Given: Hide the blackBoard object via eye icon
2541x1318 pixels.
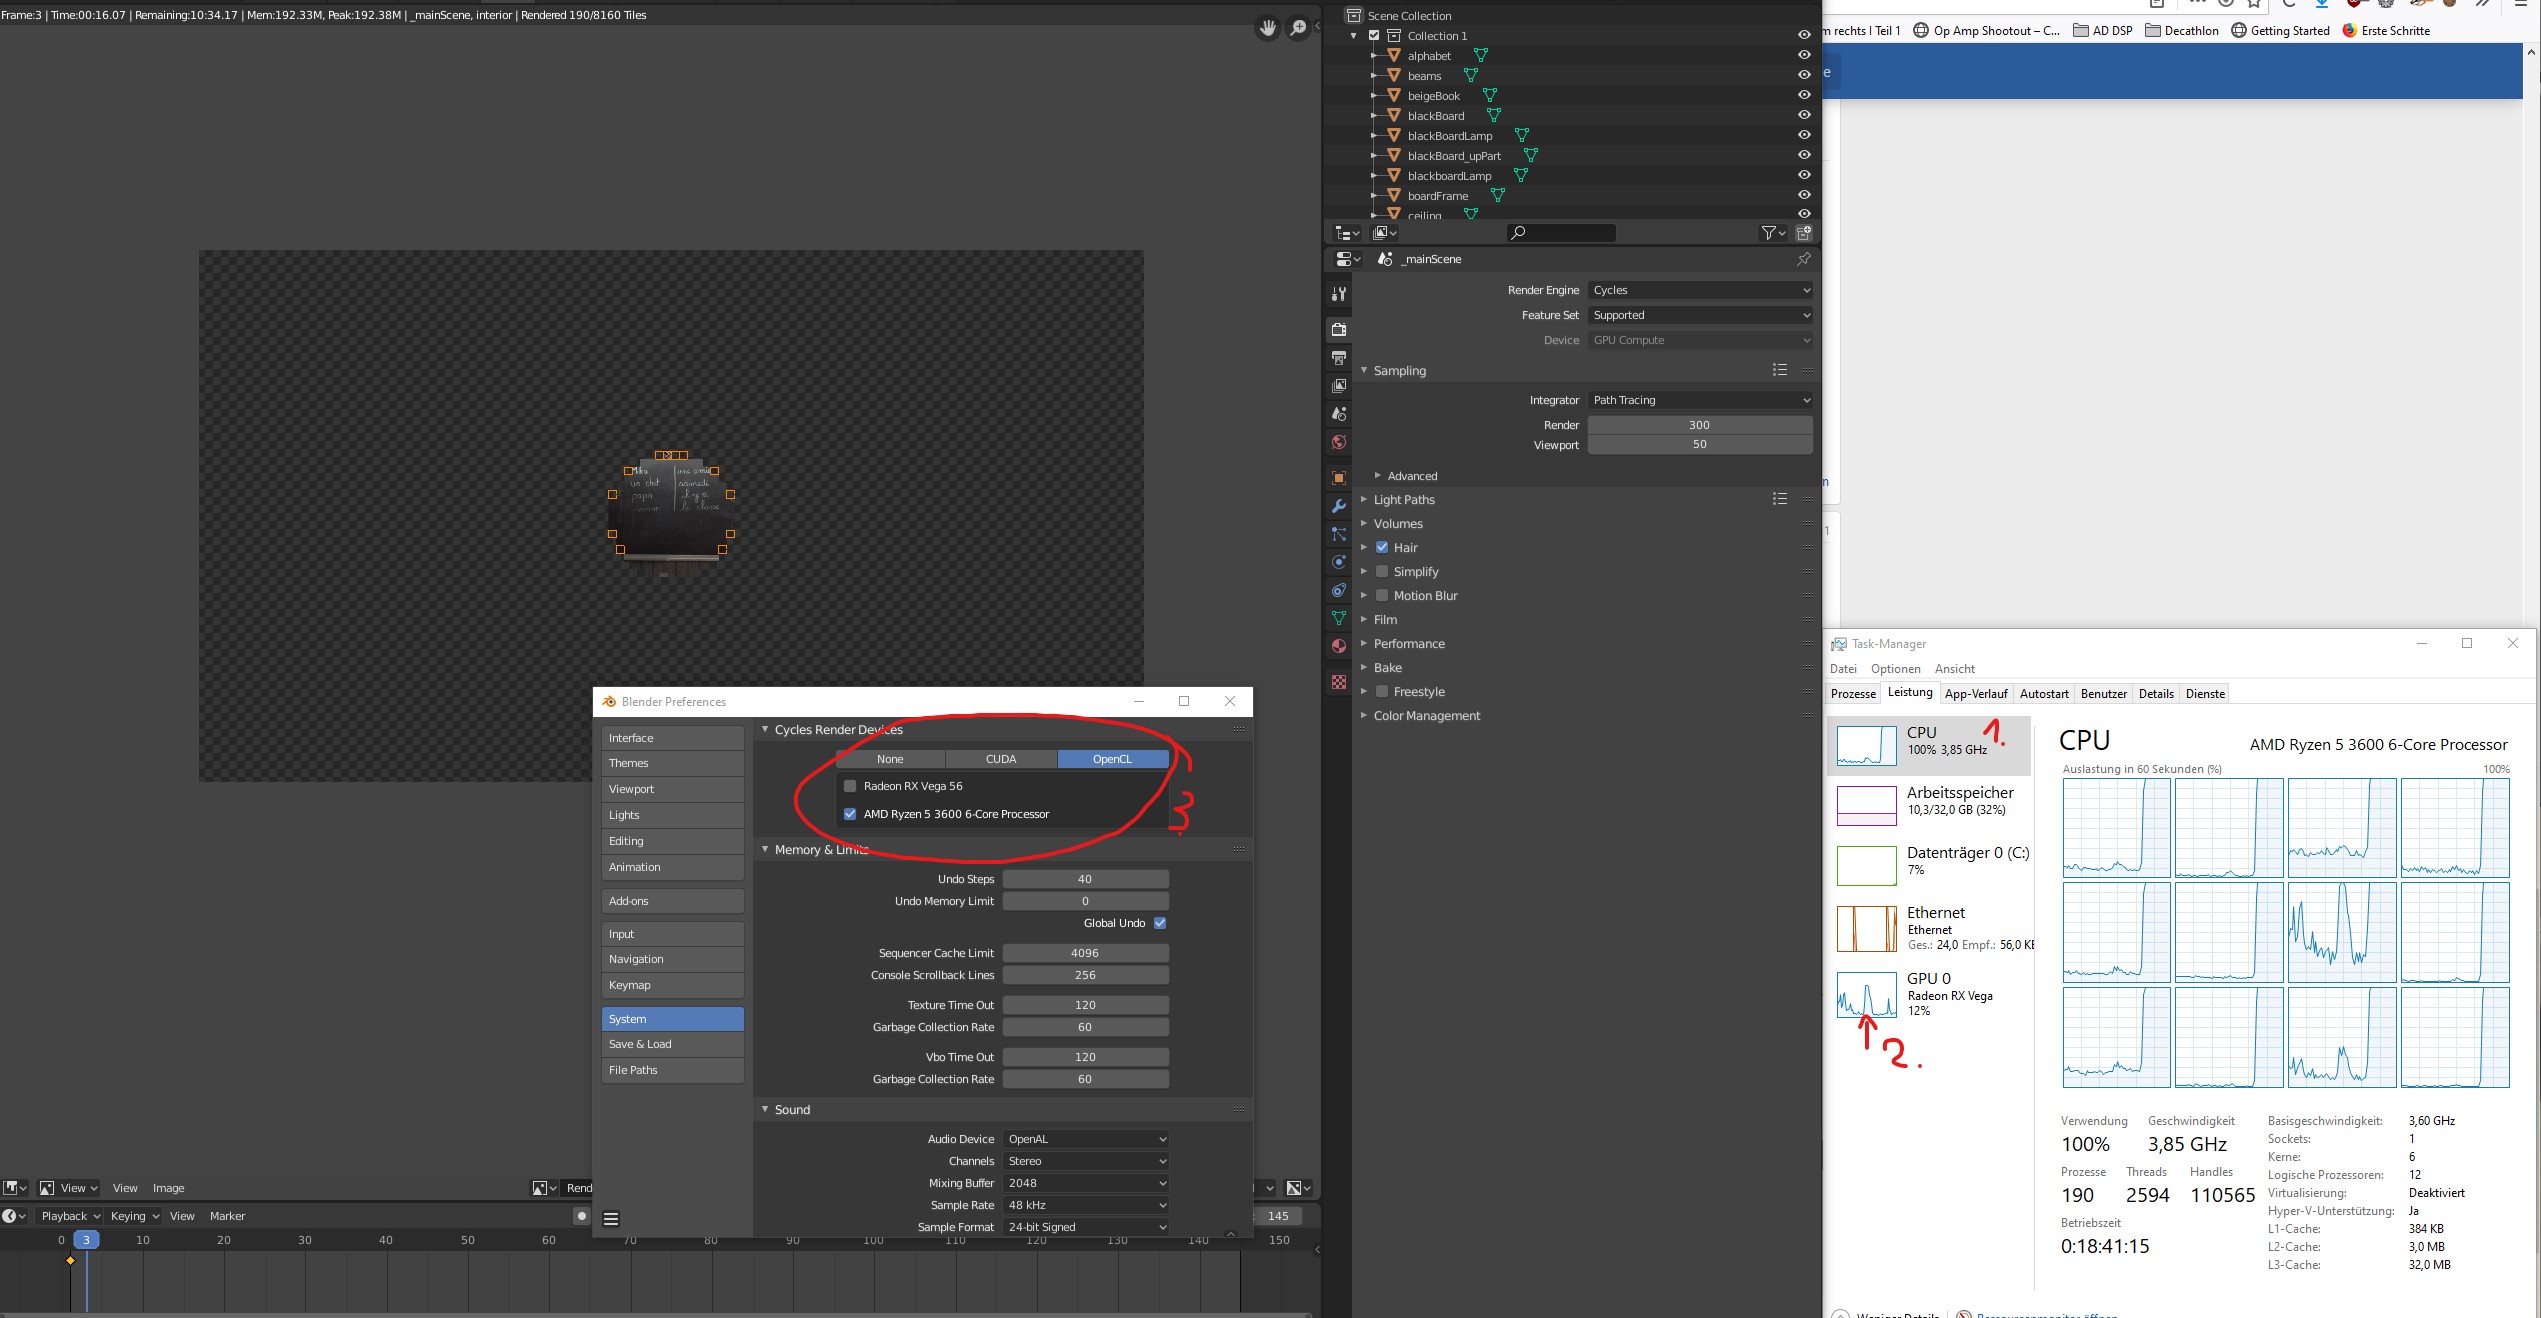Looking at the screenshot, I should [1804, 116].
